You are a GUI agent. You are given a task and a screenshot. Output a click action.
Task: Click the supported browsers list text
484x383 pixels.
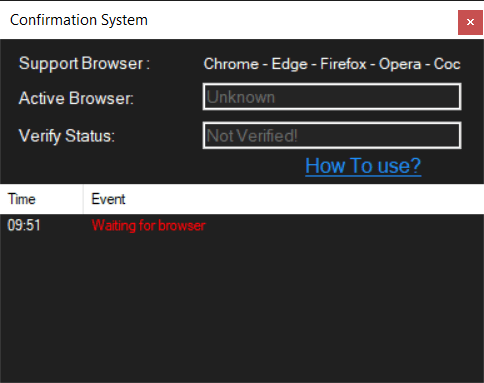(x=332, y=64)
